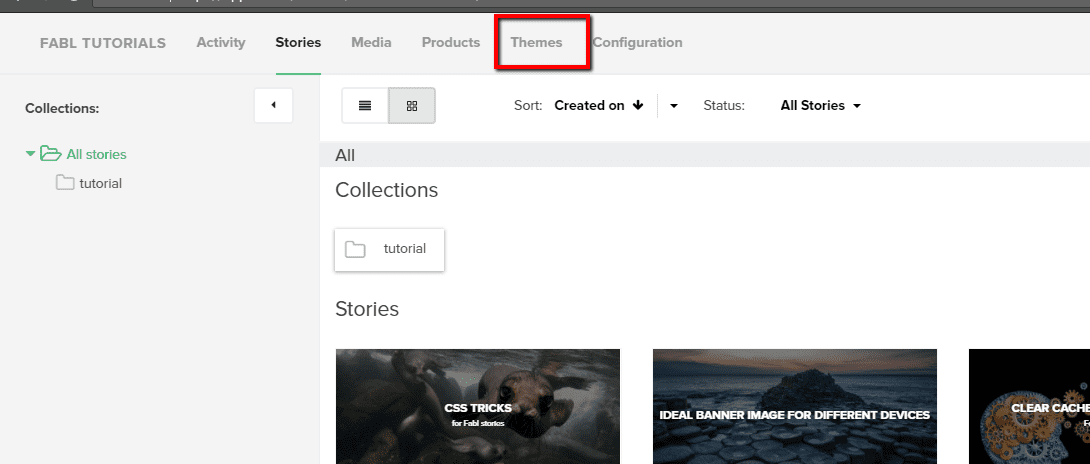Switch to the Themes tab

click(537, 42)
